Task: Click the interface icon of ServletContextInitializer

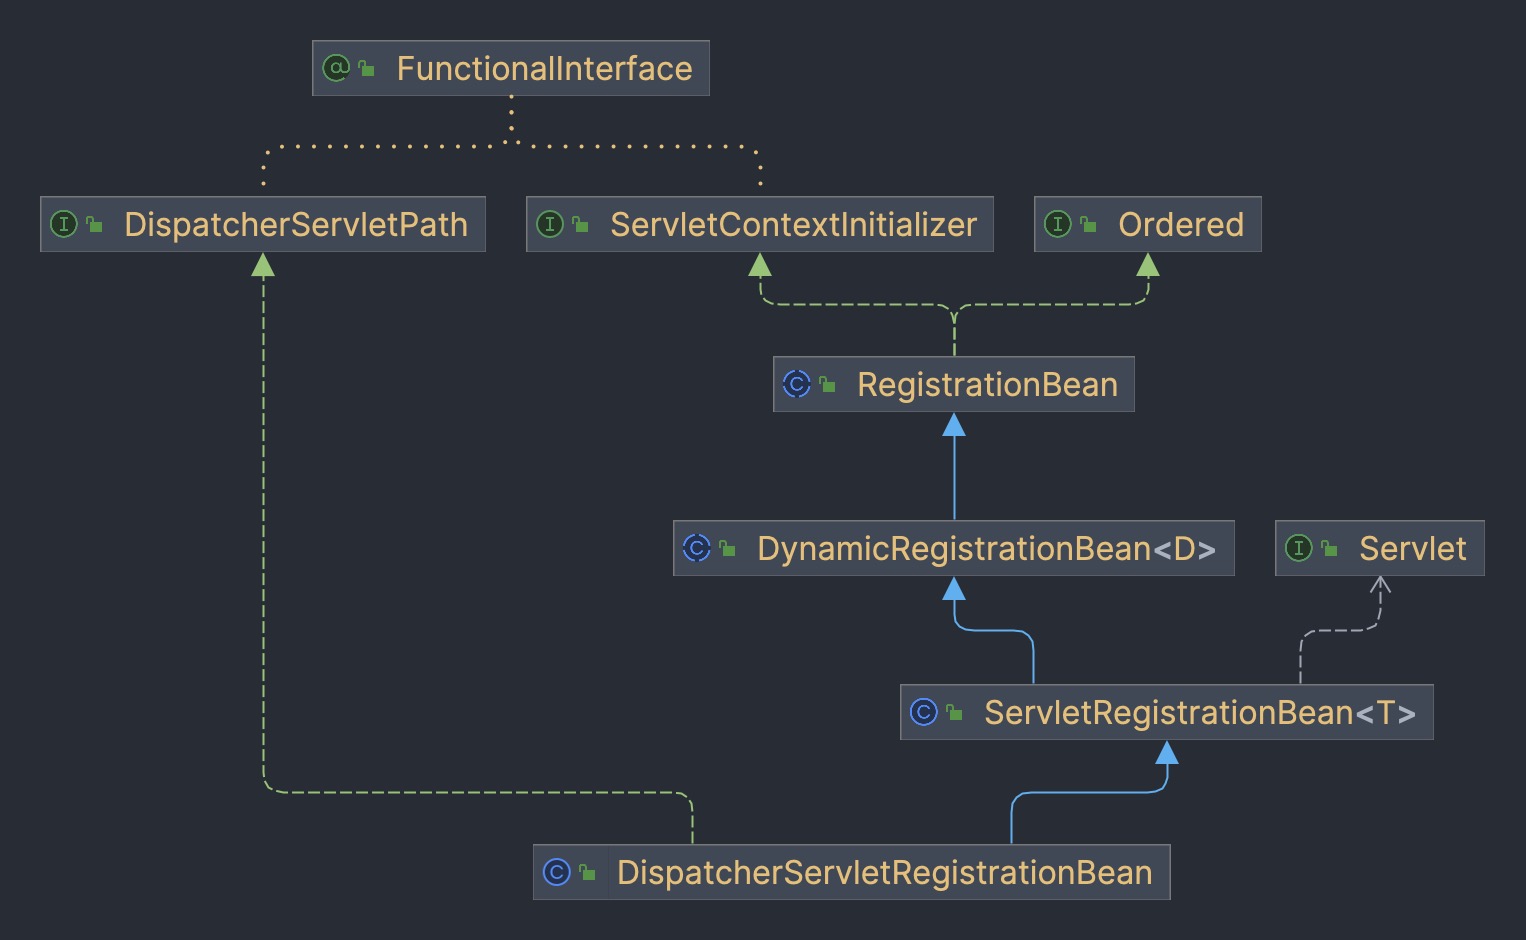Action: point(550,224)
